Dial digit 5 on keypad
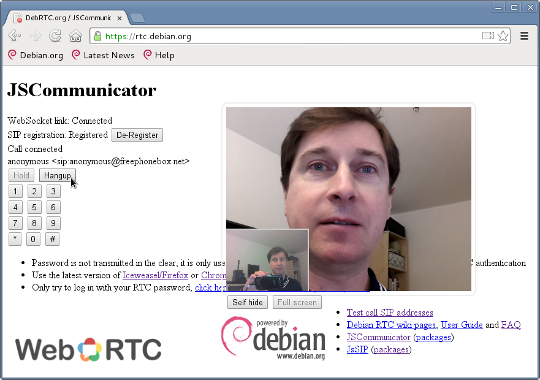This screenshot has height=380, width=540. tap(34, 207)
